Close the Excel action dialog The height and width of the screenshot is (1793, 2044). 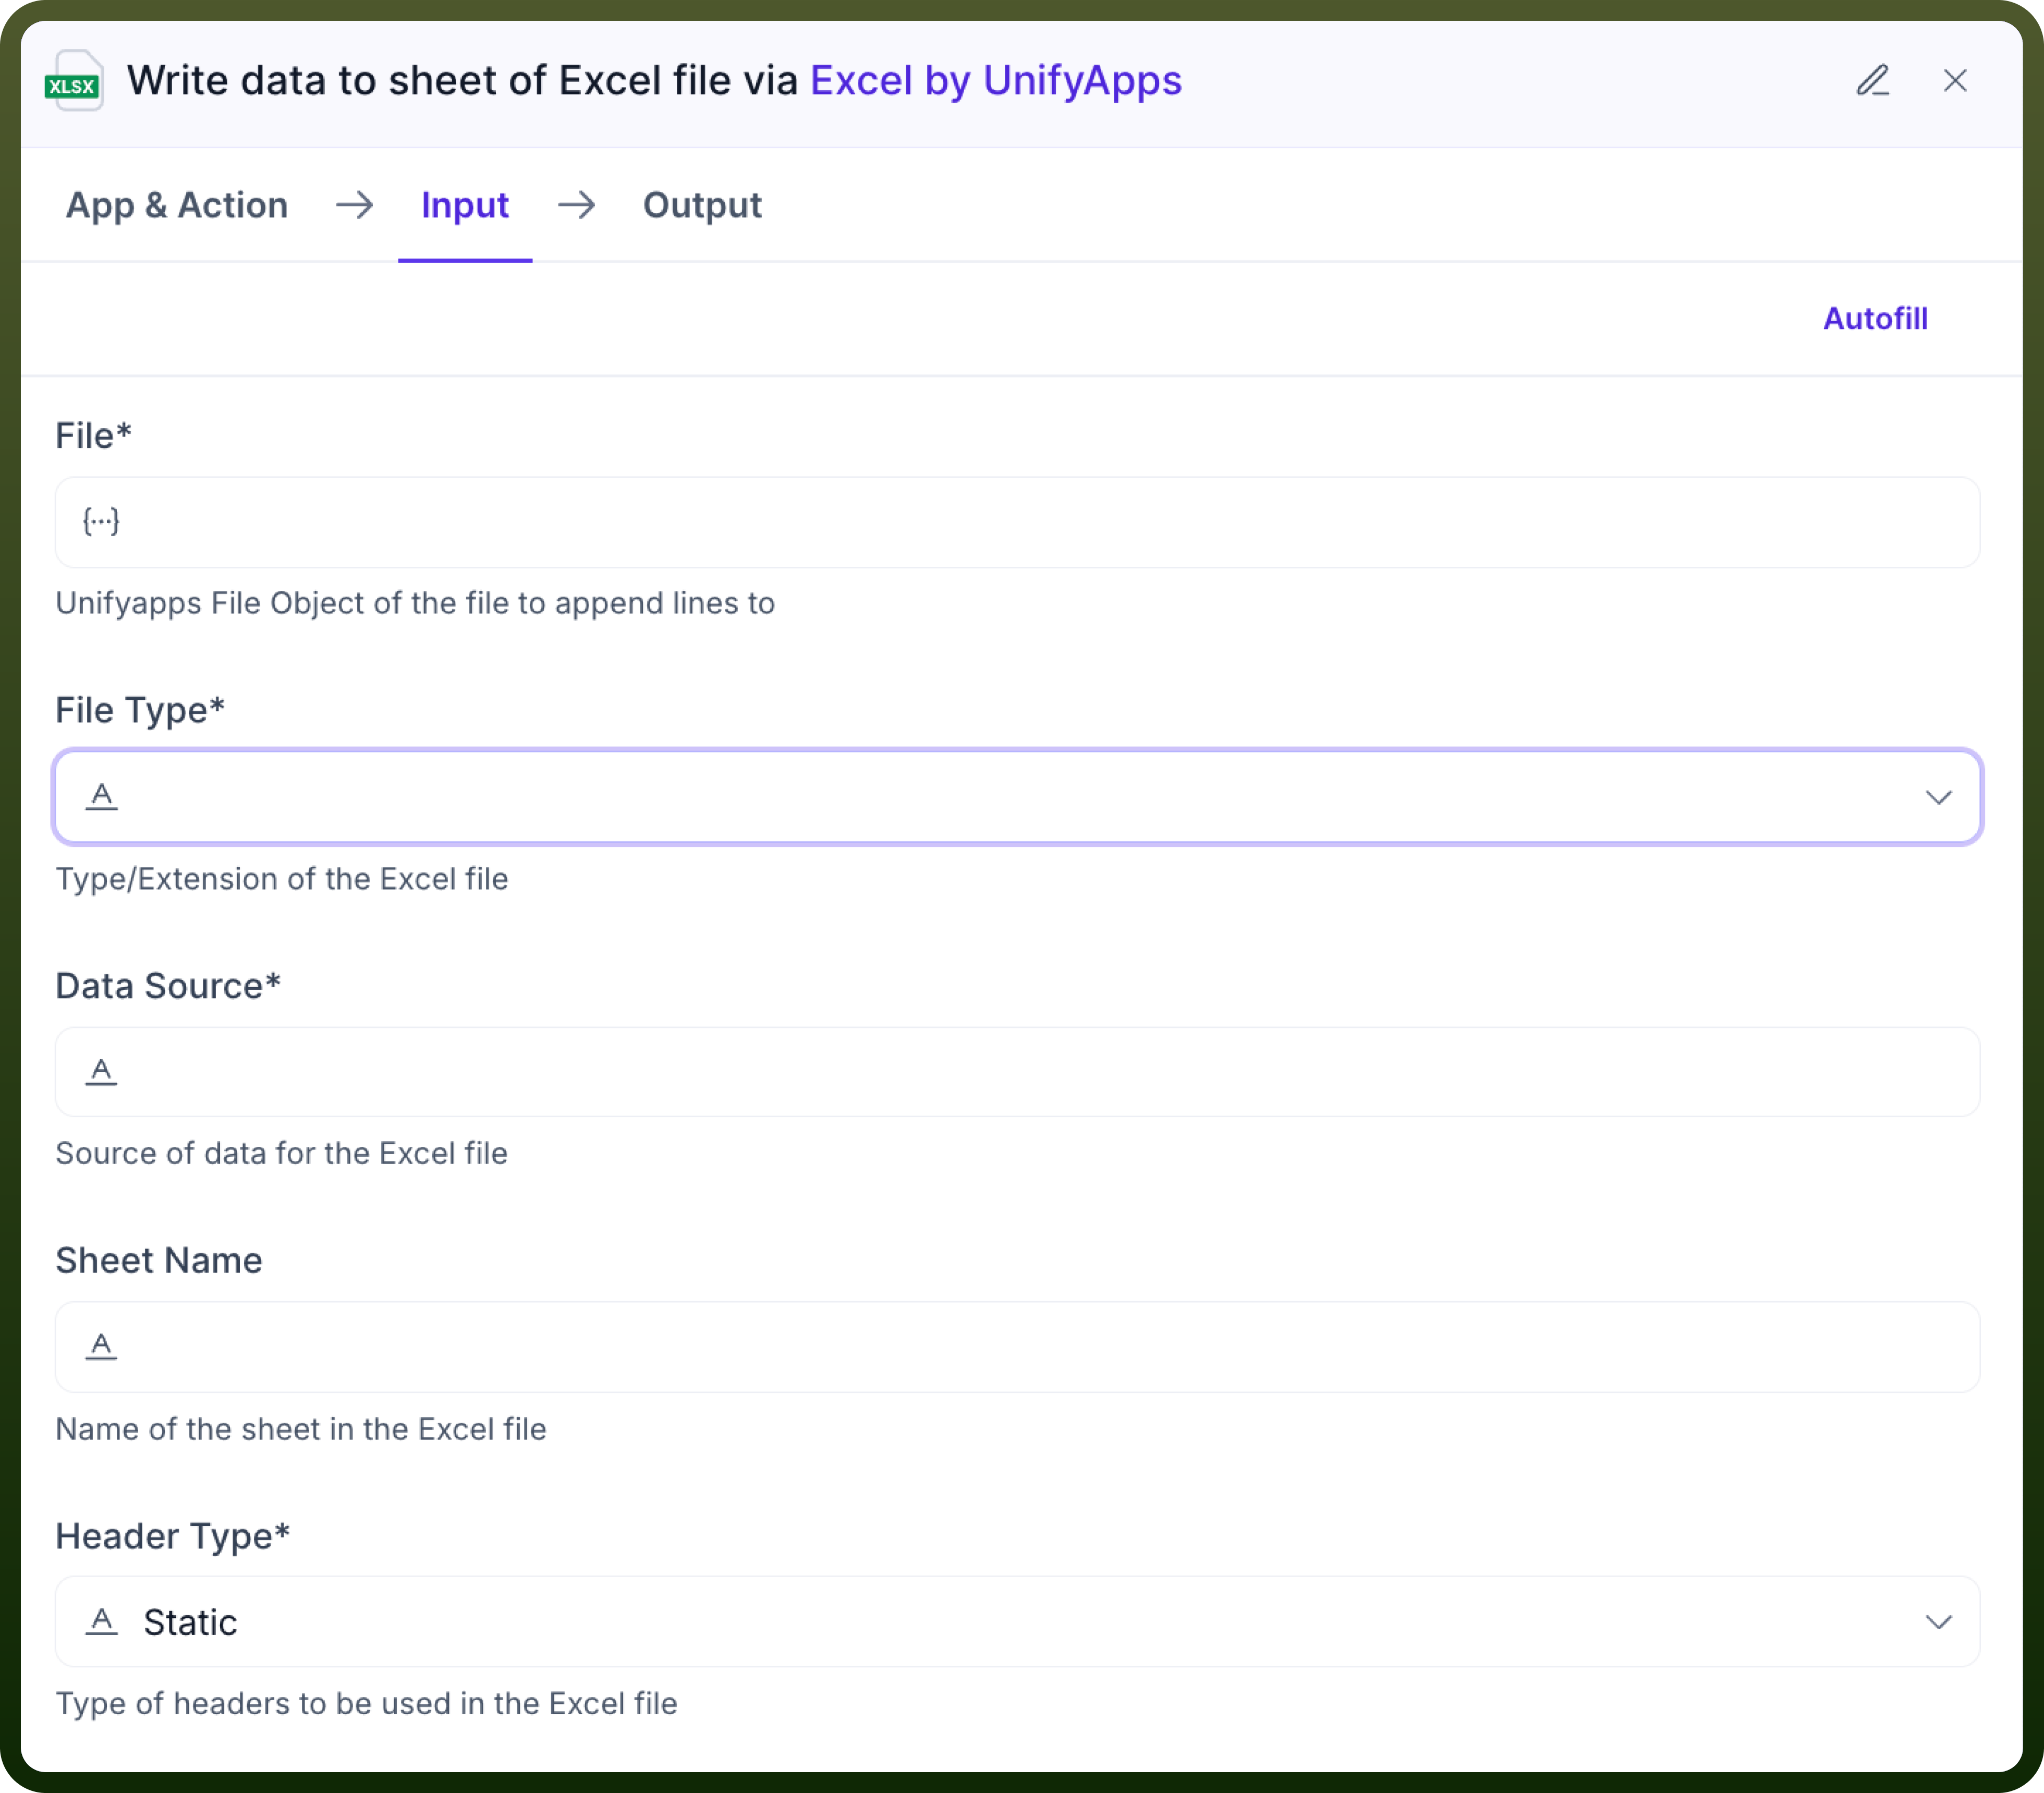pos(1955,80)
